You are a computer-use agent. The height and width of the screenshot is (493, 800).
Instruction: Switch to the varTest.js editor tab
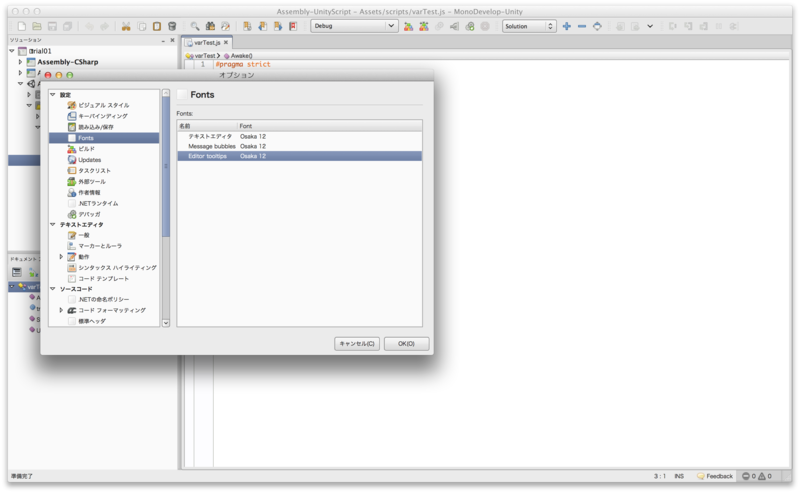click(x=207, y=42)
